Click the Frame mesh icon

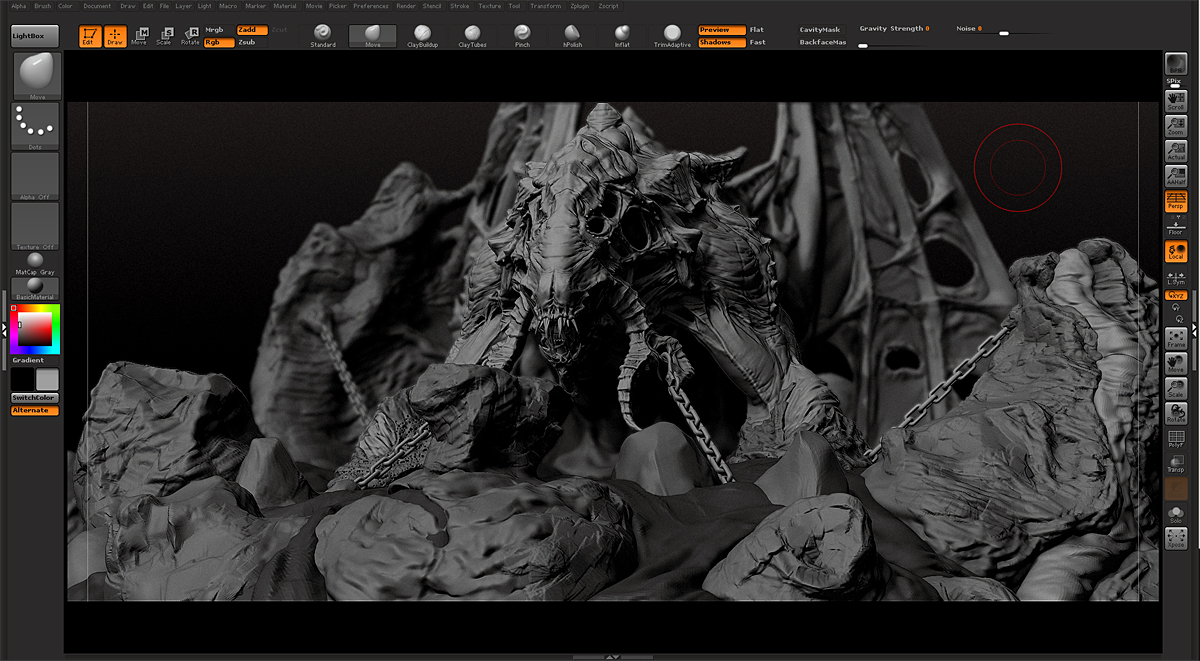tap(1176, 337)
